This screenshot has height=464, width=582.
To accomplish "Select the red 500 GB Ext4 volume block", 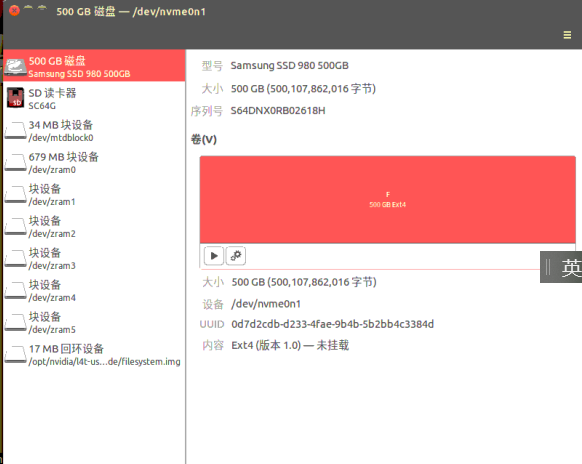I will click(x=388, y=200).
